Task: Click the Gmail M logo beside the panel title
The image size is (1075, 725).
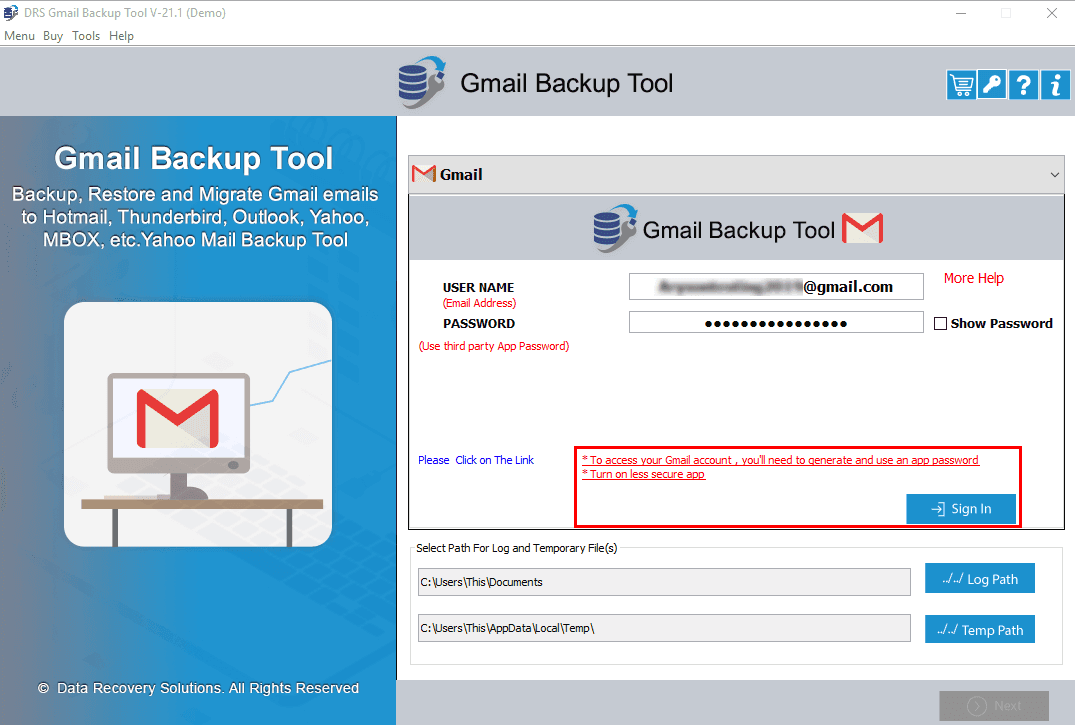Action: click(862, 228)
